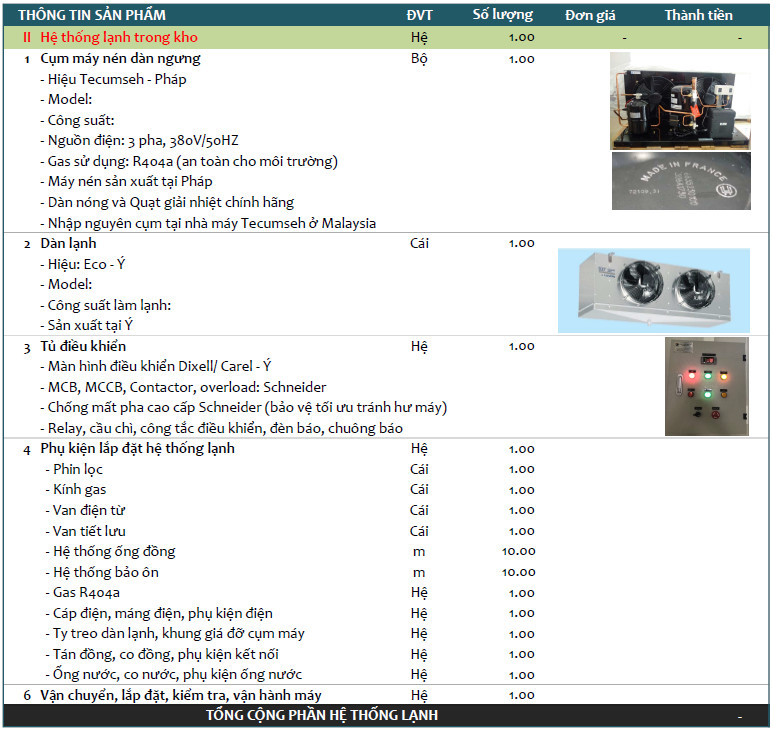Screen dimensions: 774x730
Task: Click the TỔNG CỘNG PHẦN HỆ THỐNG LẠNH total bar
Action: [322, 715]
